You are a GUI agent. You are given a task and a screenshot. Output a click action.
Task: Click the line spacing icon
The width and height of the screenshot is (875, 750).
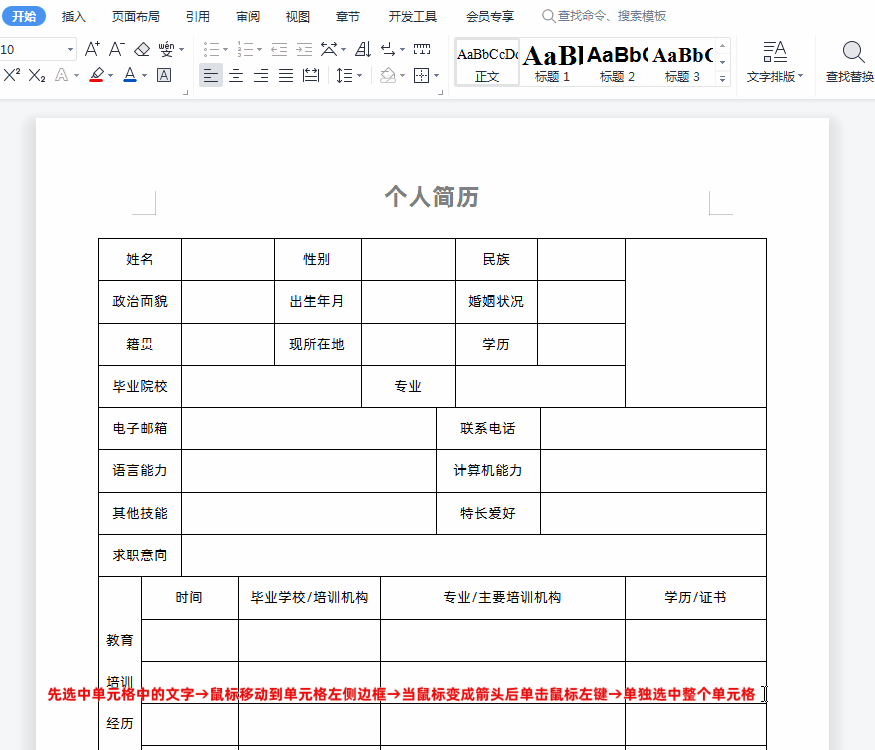[x=344, y=75]
